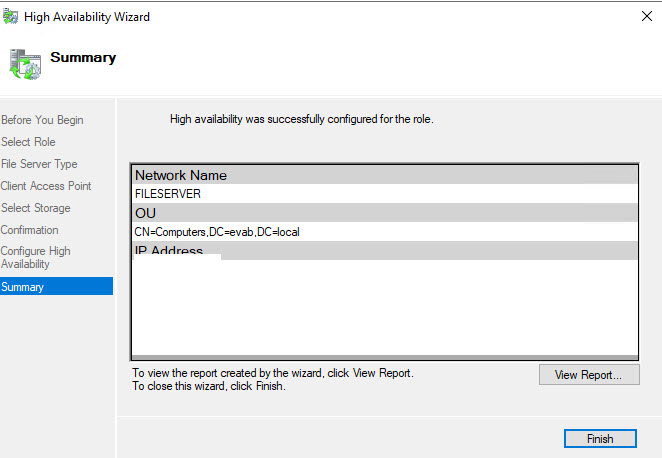Click the Configure High Availability step
This screenshot has height=458, width=662.
click(36, 258)
